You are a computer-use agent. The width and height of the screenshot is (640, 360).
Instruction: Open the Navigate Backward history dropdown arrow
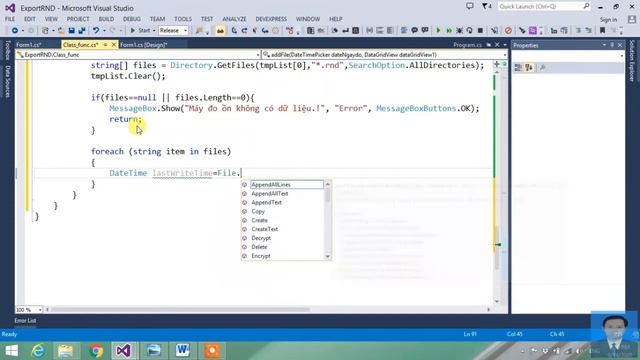(x=23, y=31)
